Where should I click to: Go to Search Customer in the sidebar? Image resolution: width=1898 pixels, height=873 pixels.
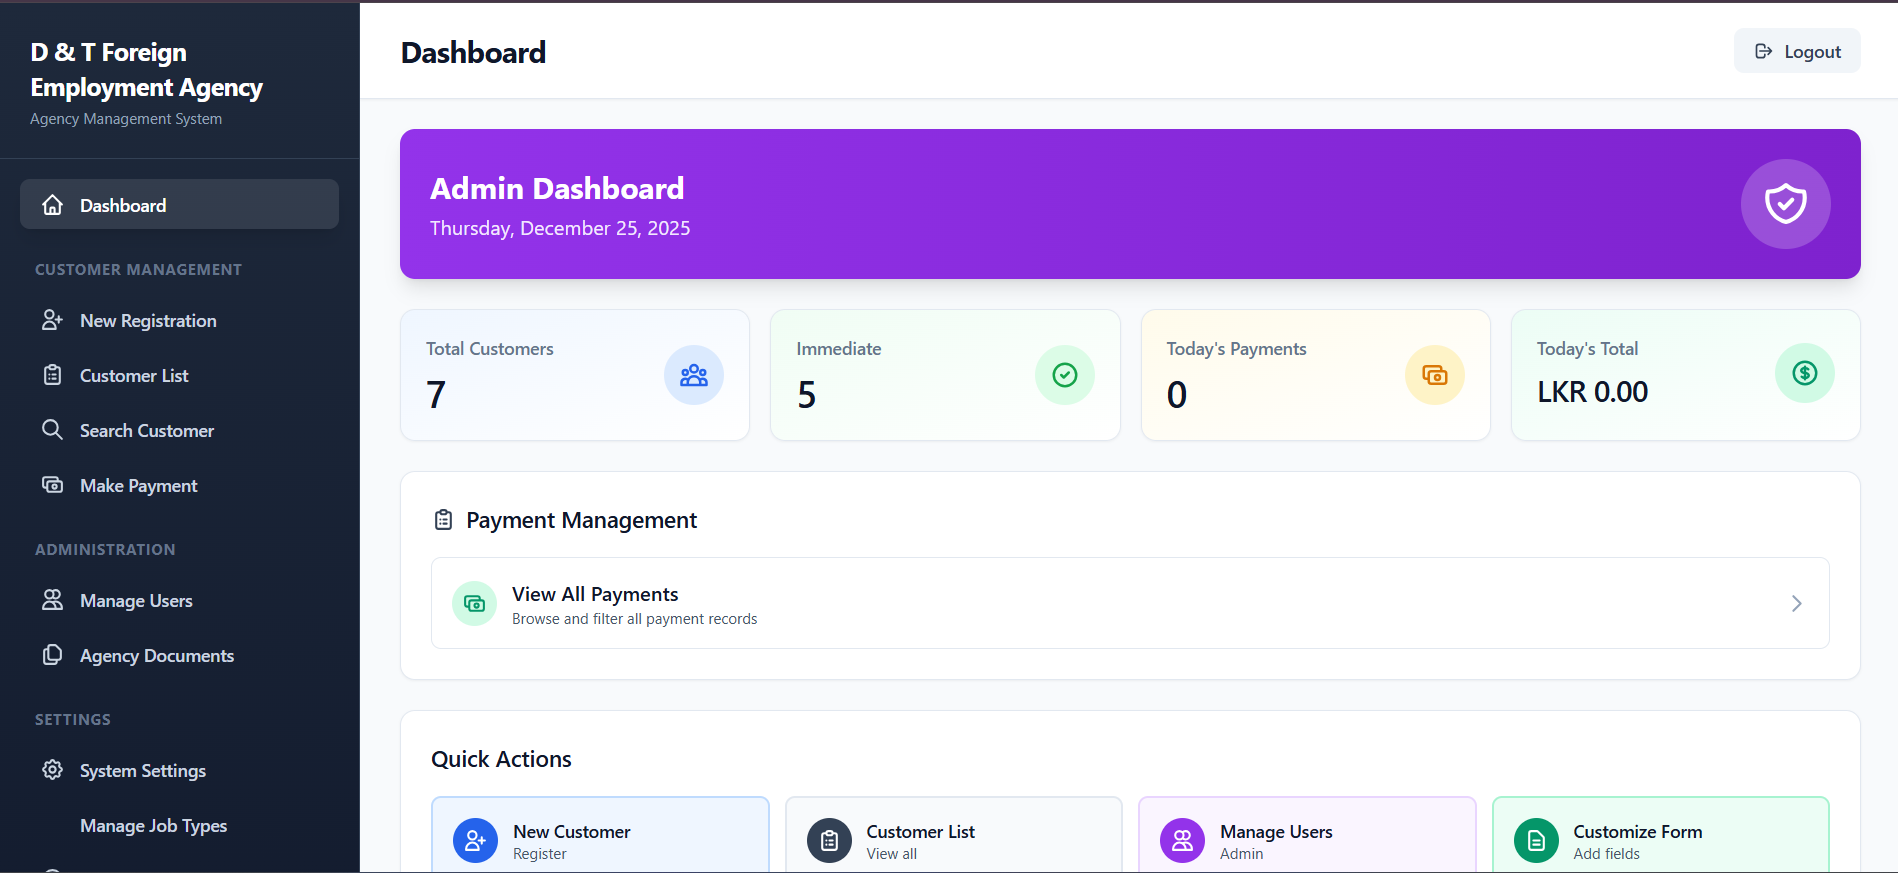click(147, 431)
